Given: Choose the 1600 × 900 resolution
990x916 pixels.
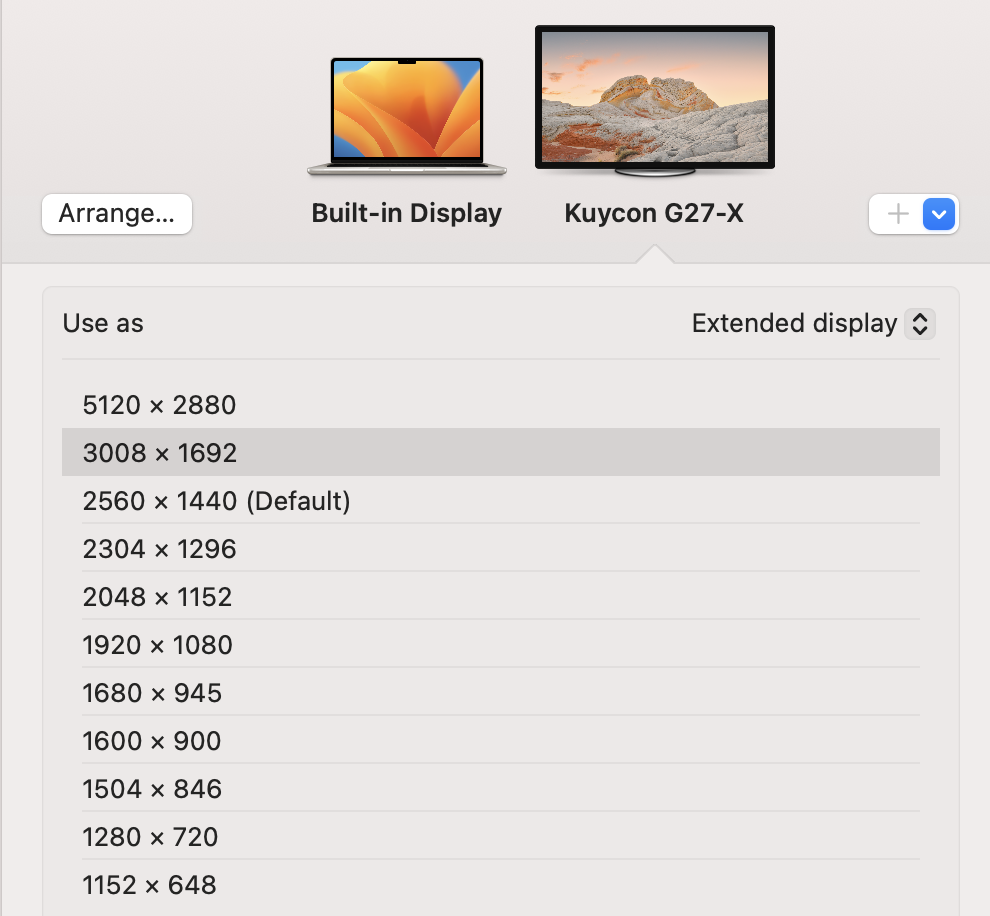Looking at the screenshot, I should [x=501, y=740].
